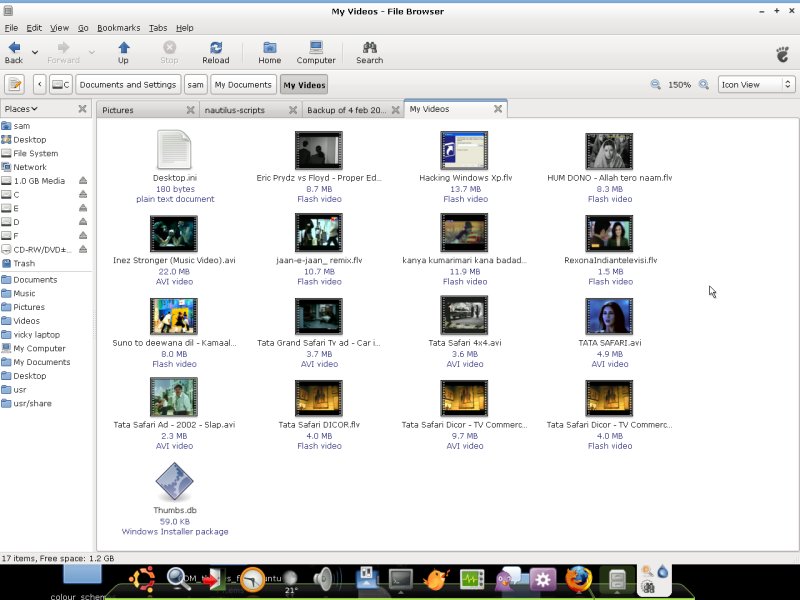The image size is (800, 600).
Task: Open the Go menu
Action: (83, 28)
